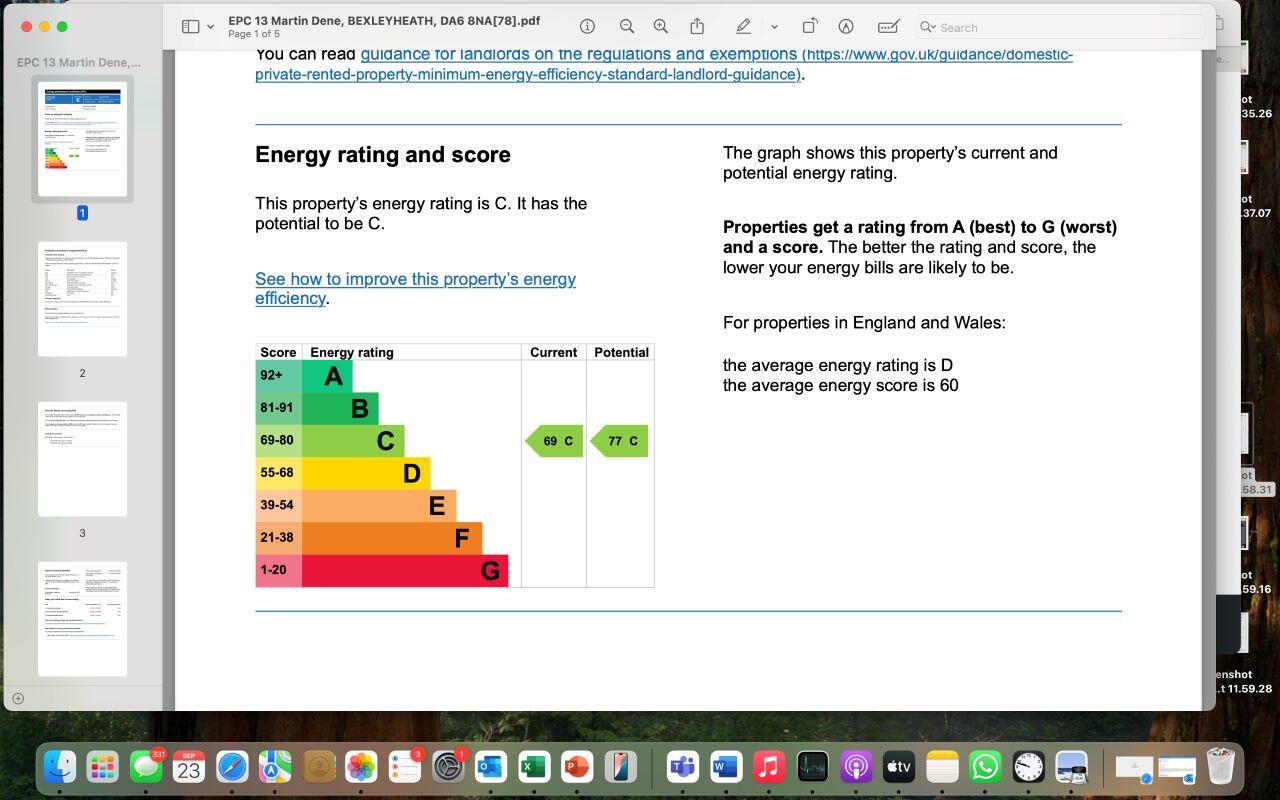
Task: Share the PDF via Share icon
Action: coord(698,27)
